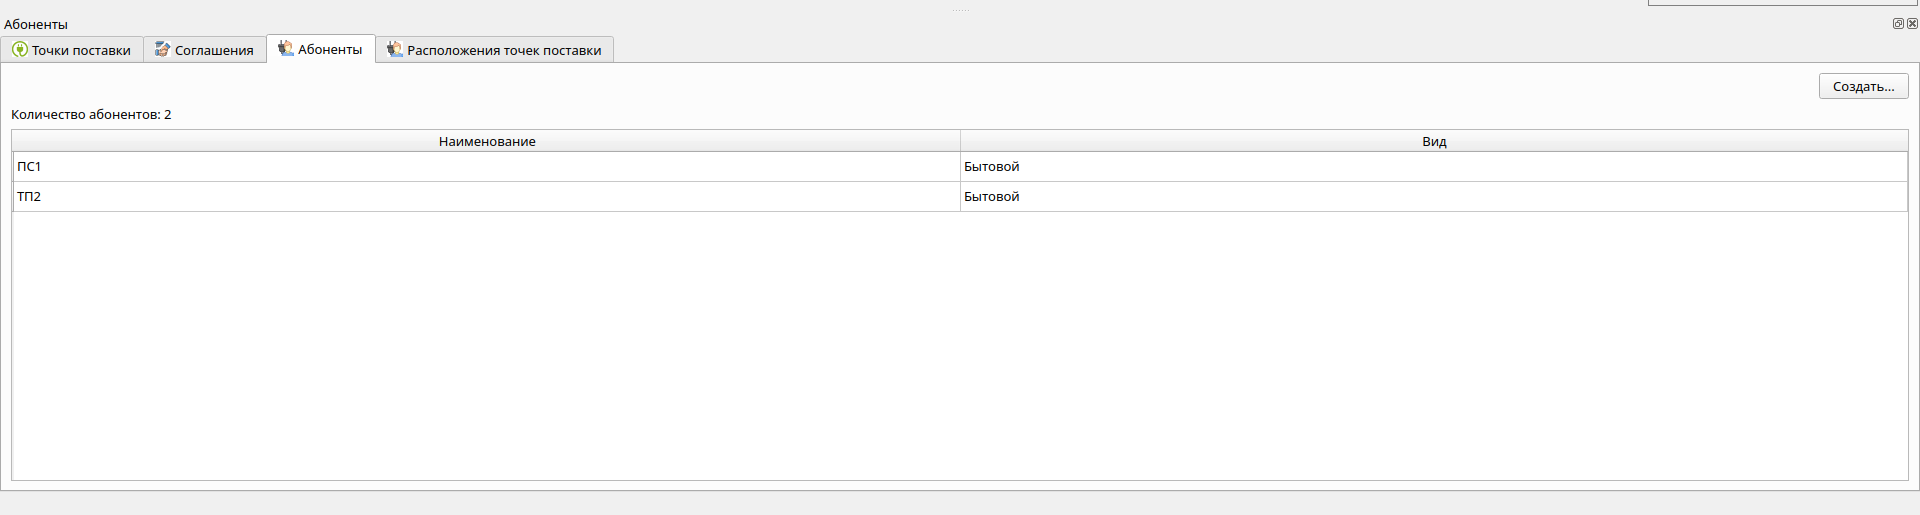This screenshot has height=515, width=1920.
Task: Click the icon on Расположения точек поставки tab
Action: (x=395, y=50)
